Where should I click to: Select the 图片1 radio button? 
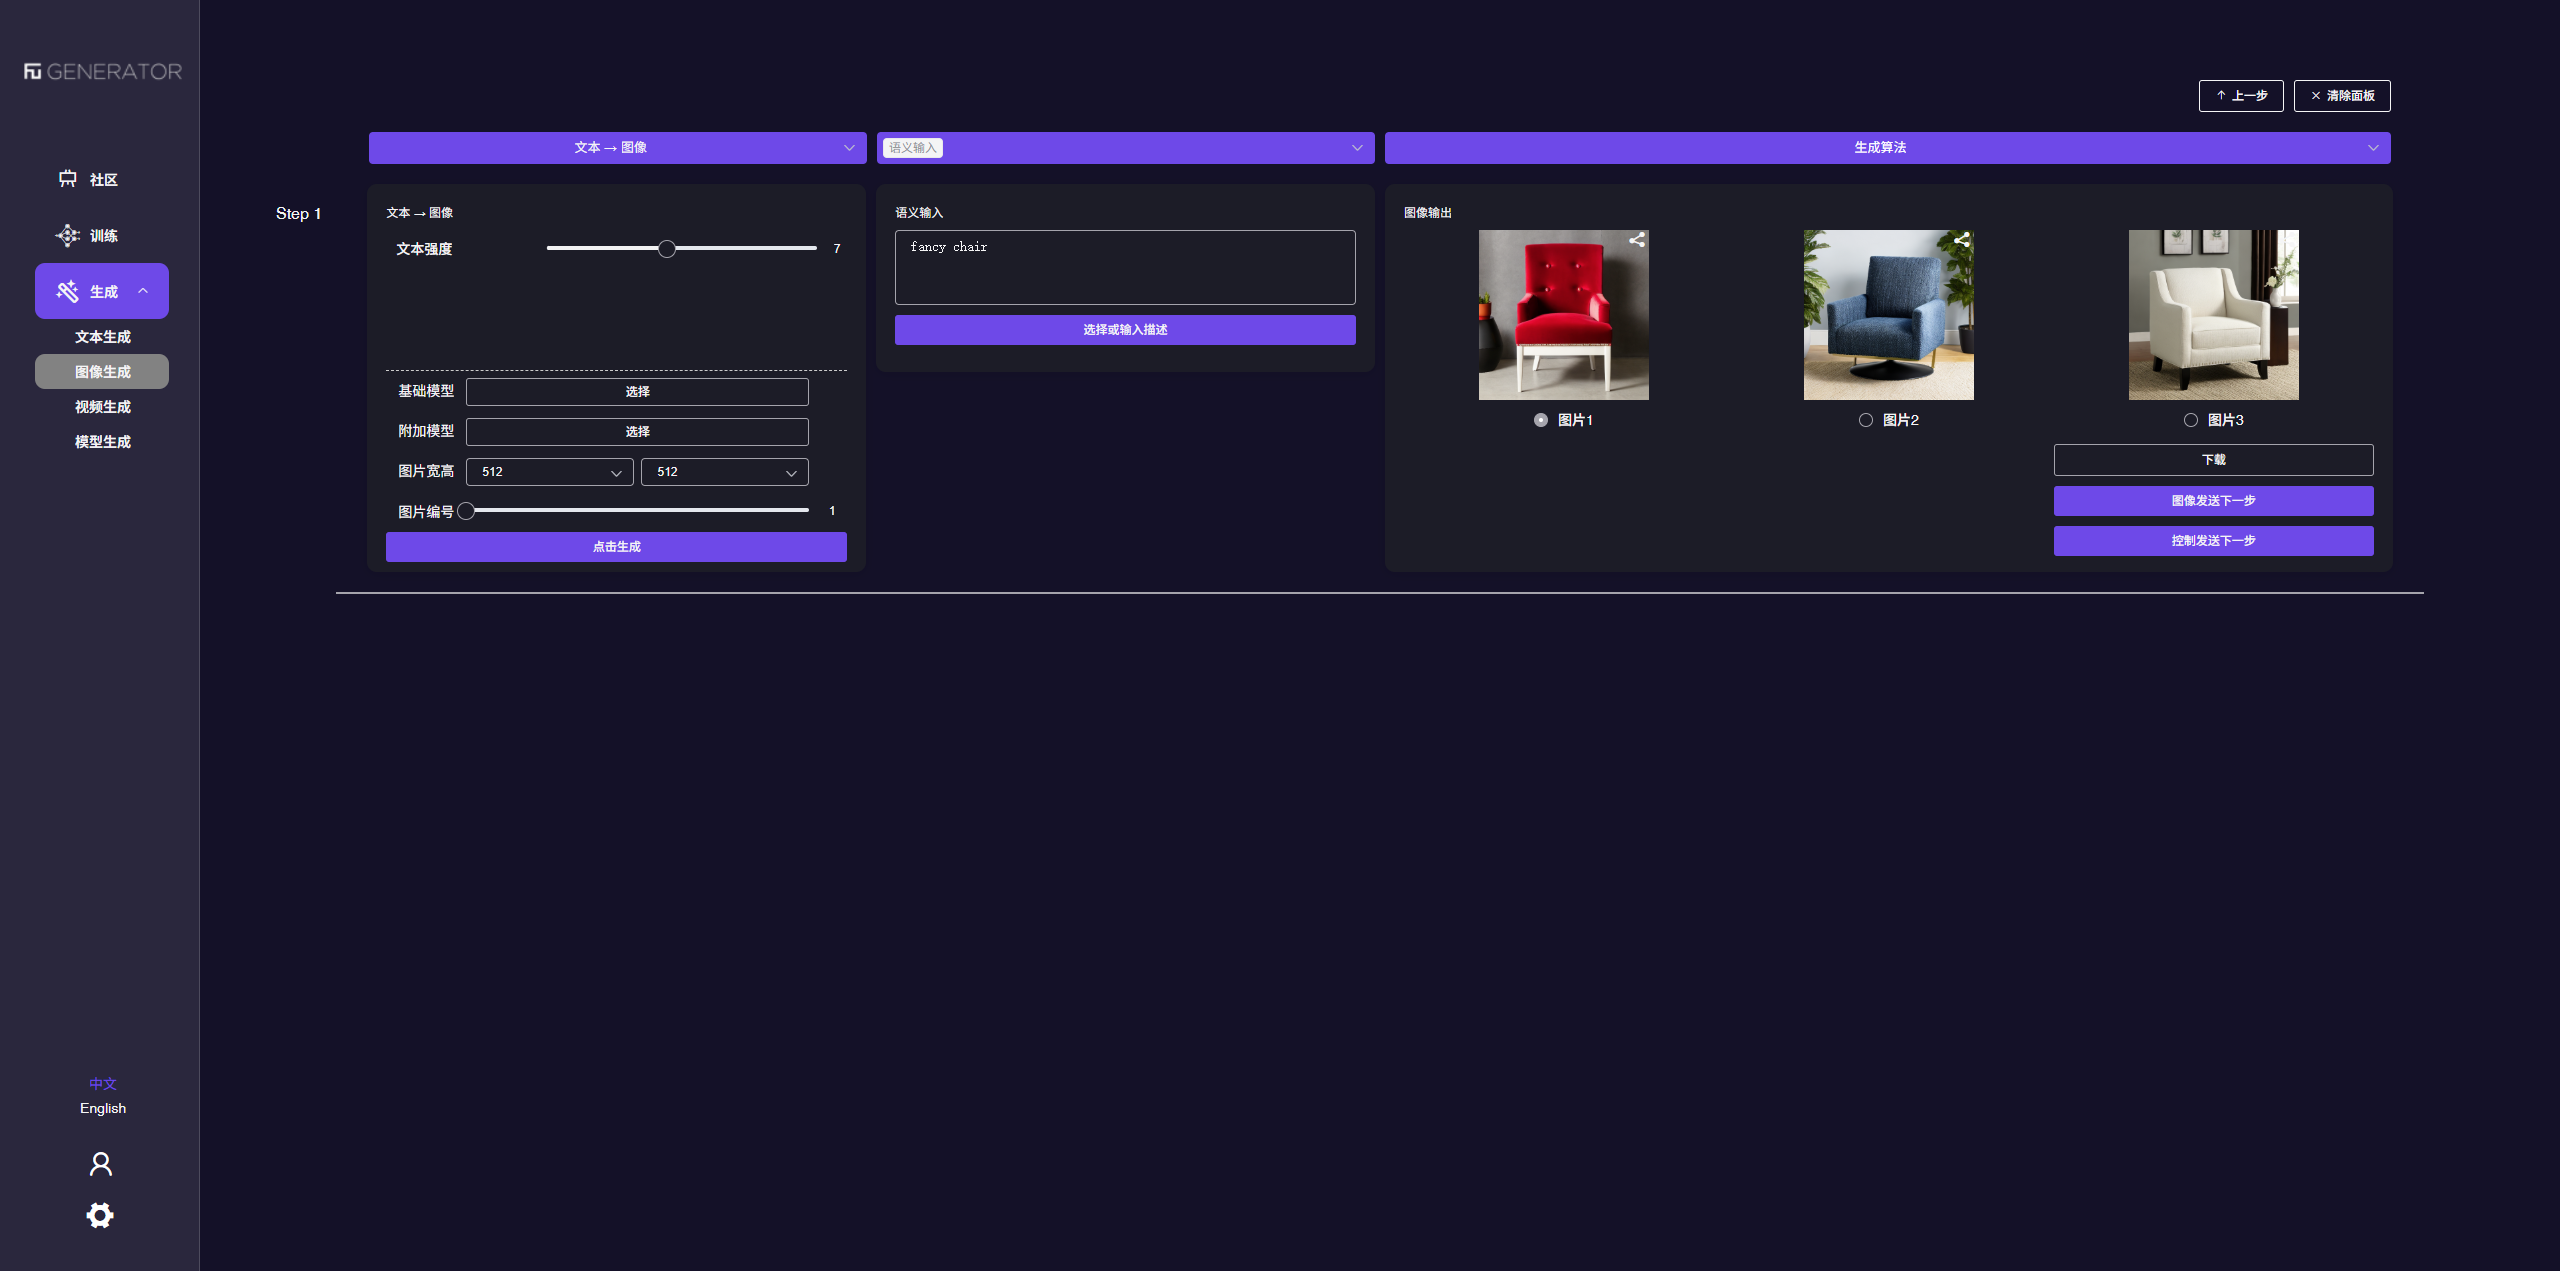pyautogui.click(x=1541, y=420)
